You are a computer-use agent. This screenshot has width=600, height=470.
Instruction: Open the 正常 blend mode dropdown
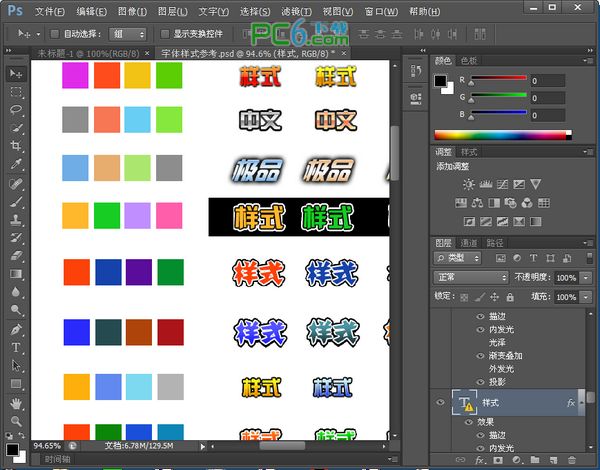(471, 277)
